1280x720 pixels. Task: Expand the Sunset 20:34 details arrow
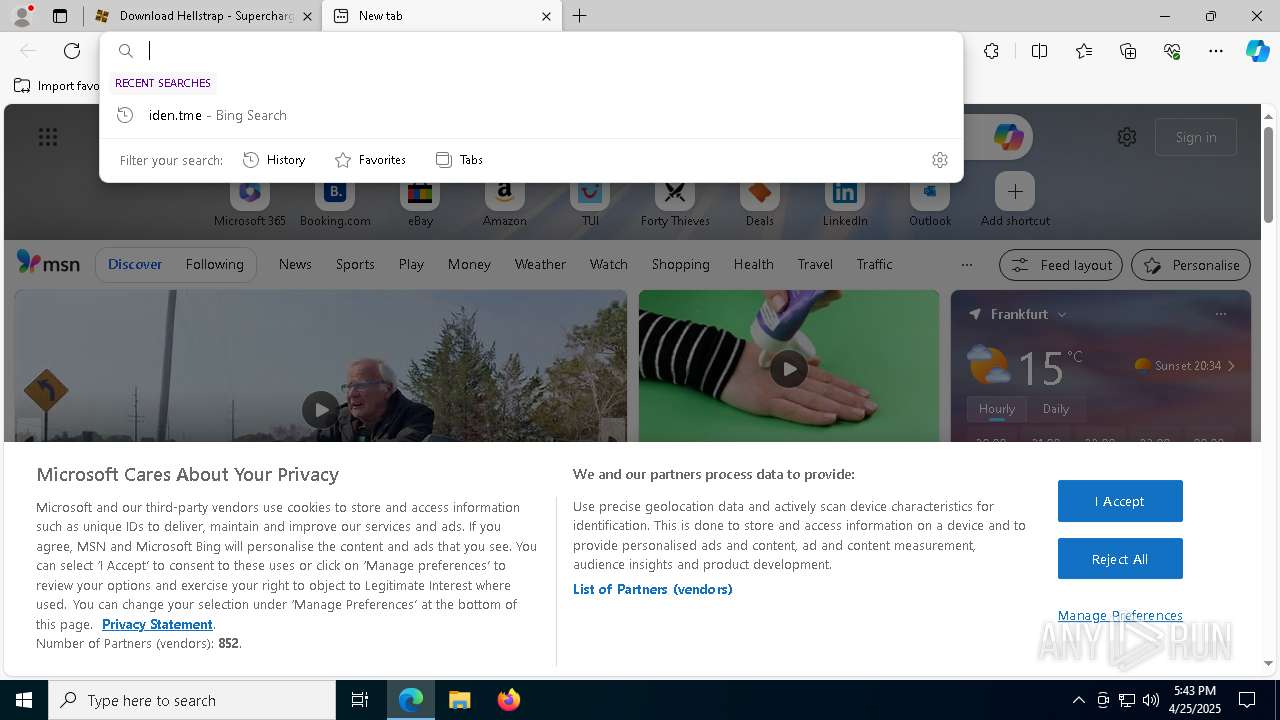coord(1231,366)
